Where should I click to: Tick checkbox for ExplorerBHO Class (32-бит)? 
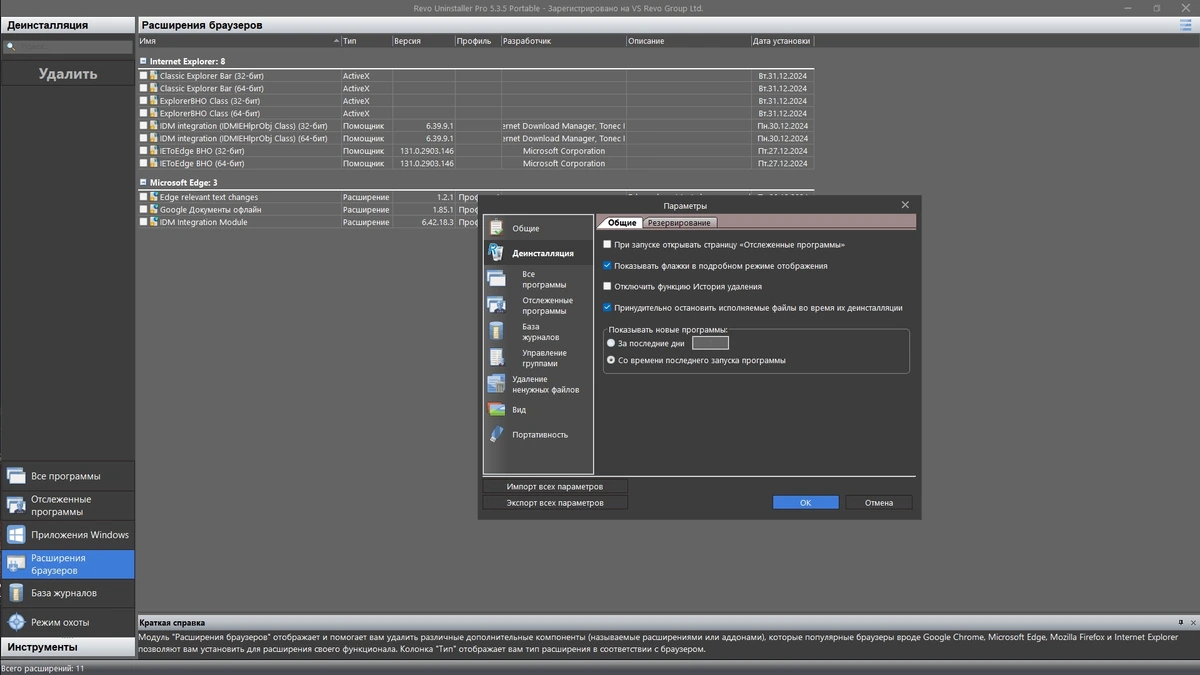[143, 101]
